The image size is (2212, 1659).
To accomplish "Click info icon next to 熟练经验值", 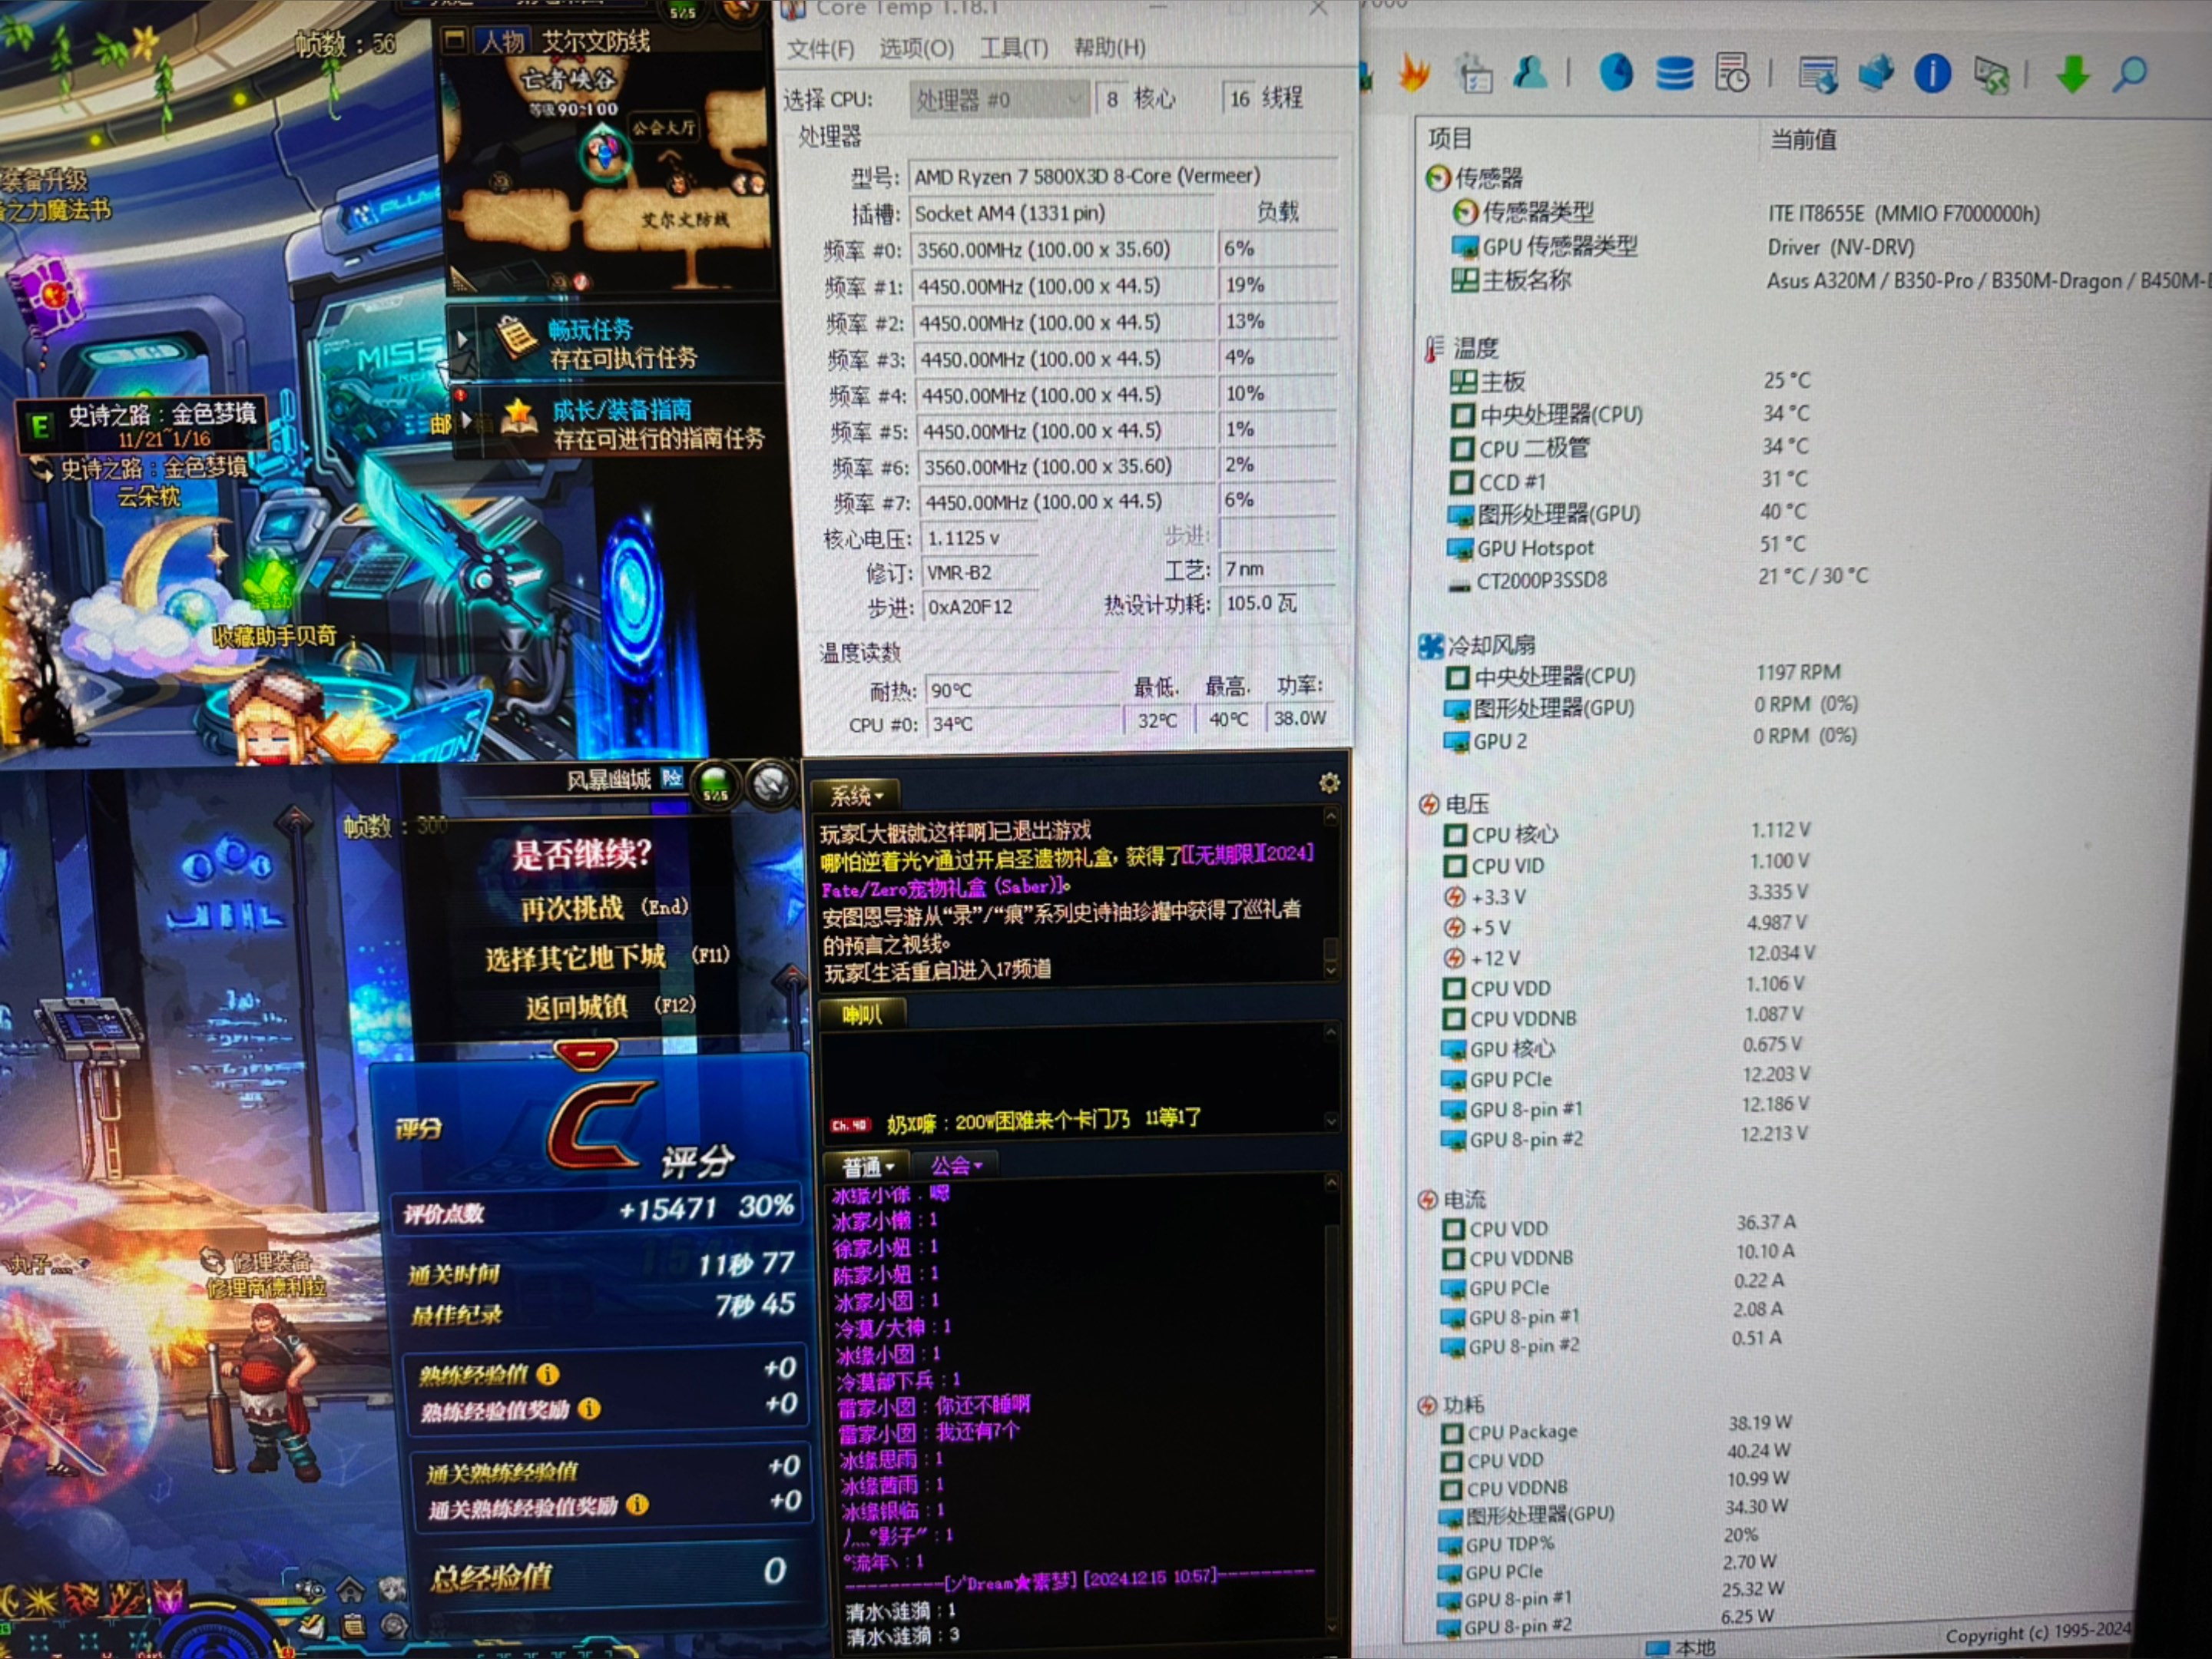I will (x=548, y=1375).
